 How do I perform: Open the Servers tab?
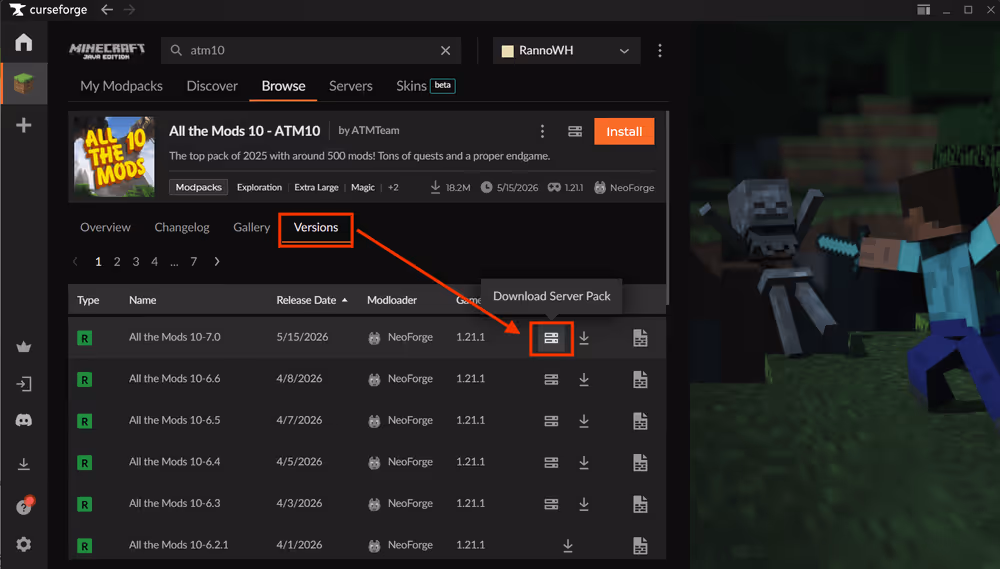pyautogui.click(x=351, y=86)
